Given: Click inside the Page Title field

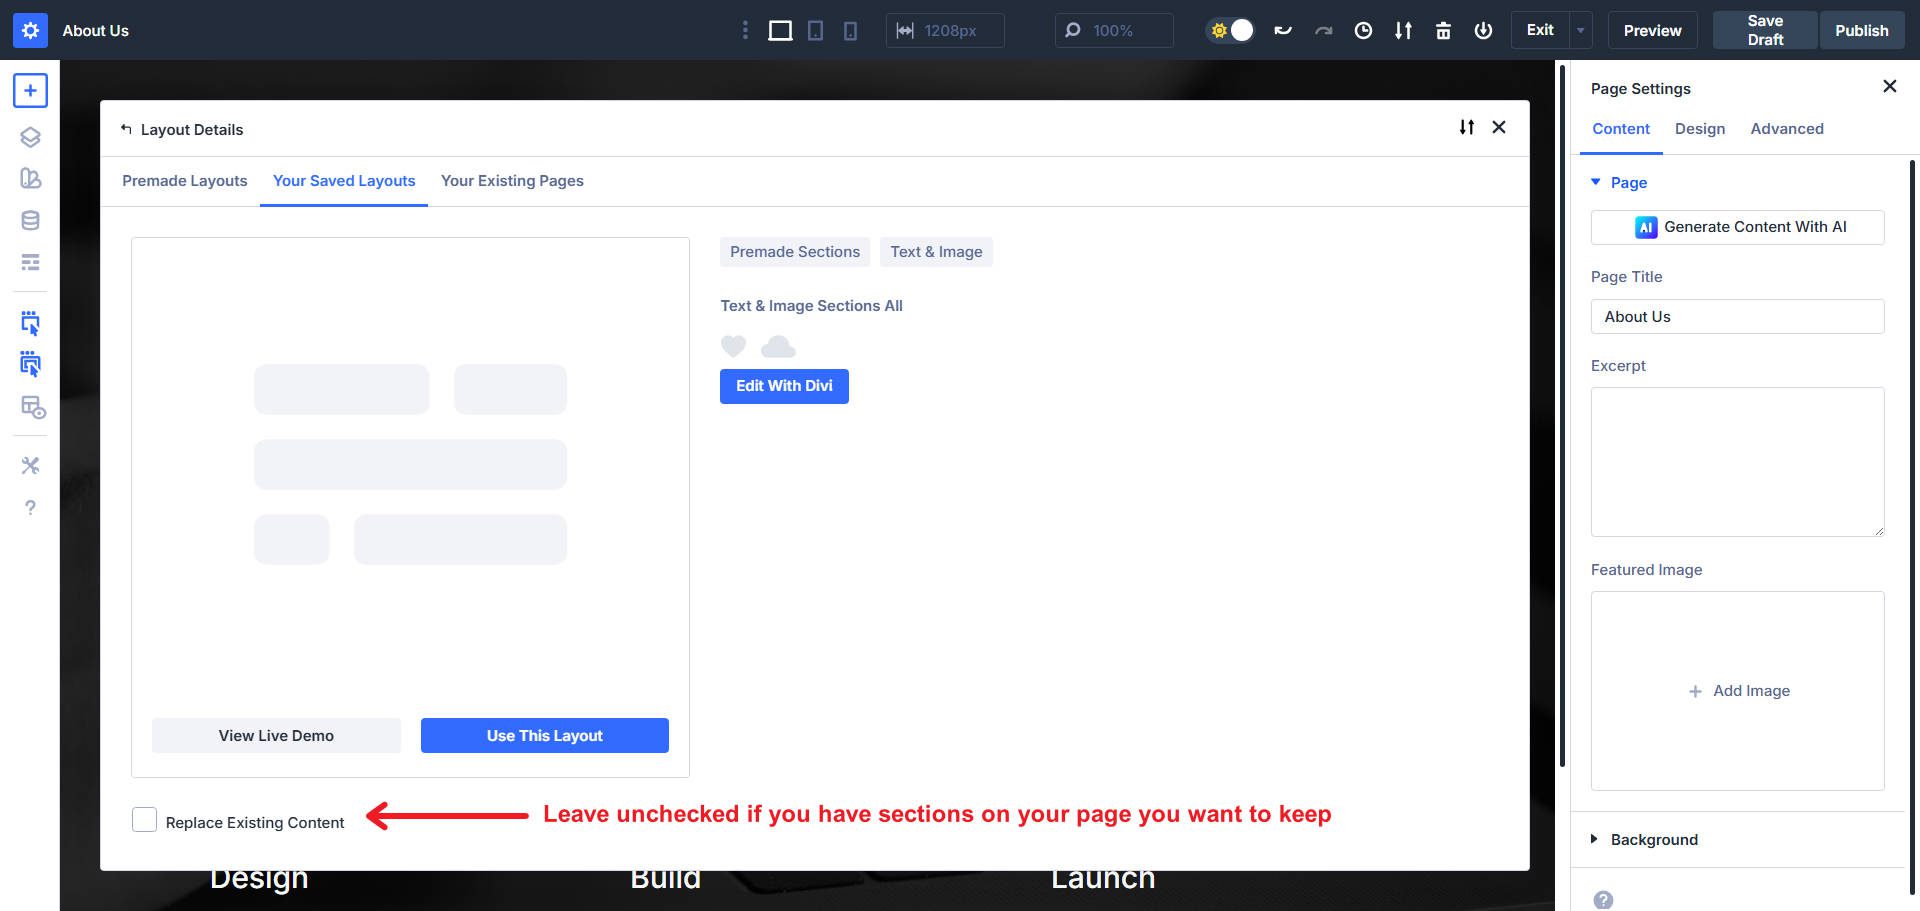Looking at the screenshot, I should coord(1737,316).
